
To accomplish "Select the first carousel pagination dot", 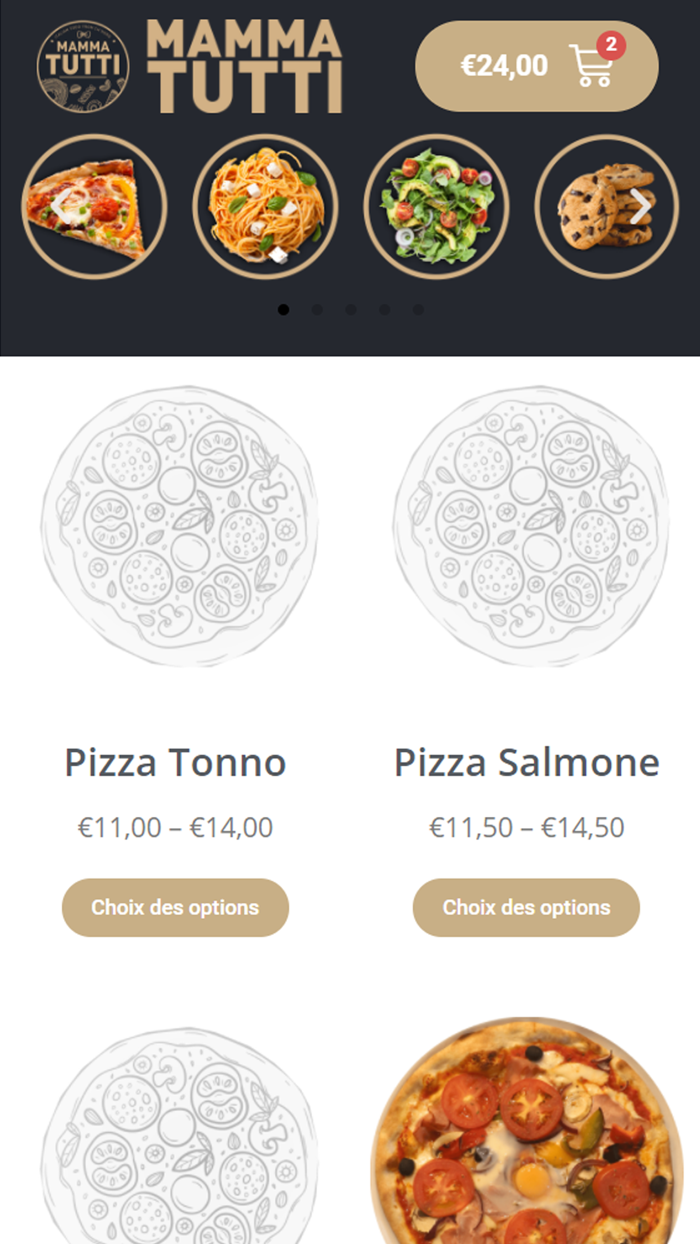I will point(284,310).
